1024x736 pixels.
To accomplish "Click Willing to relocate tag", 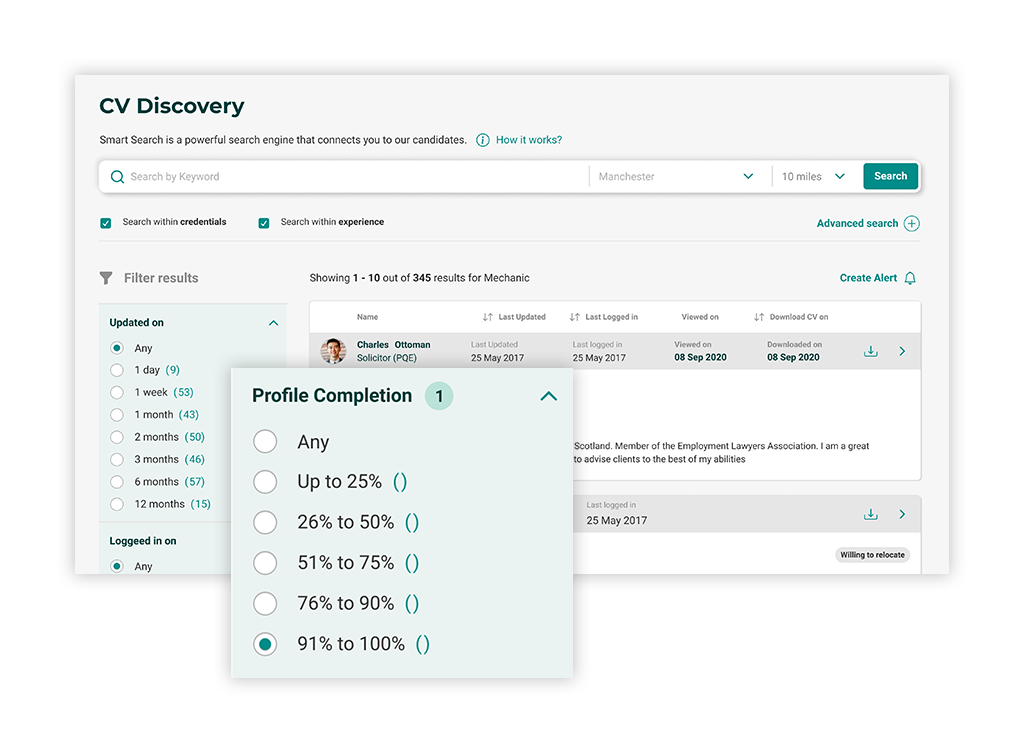I will click(872, 555).
